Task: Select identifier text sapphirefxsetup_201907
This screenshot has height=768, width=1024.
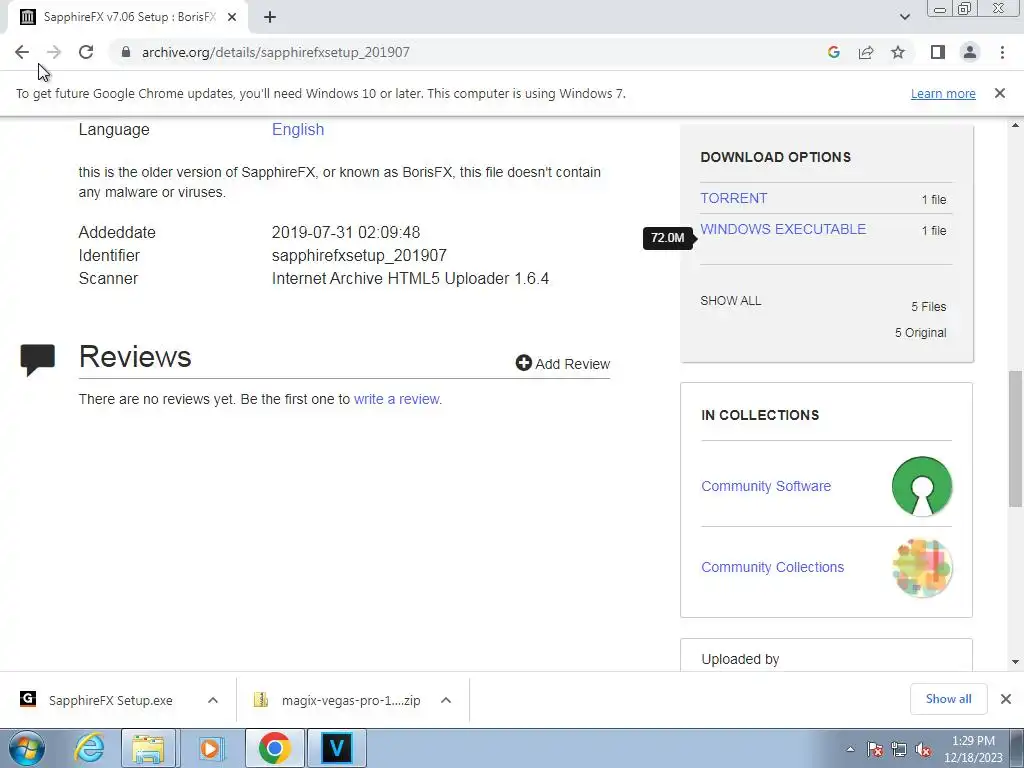Action: pyautogui.click(x=359, y=255)
